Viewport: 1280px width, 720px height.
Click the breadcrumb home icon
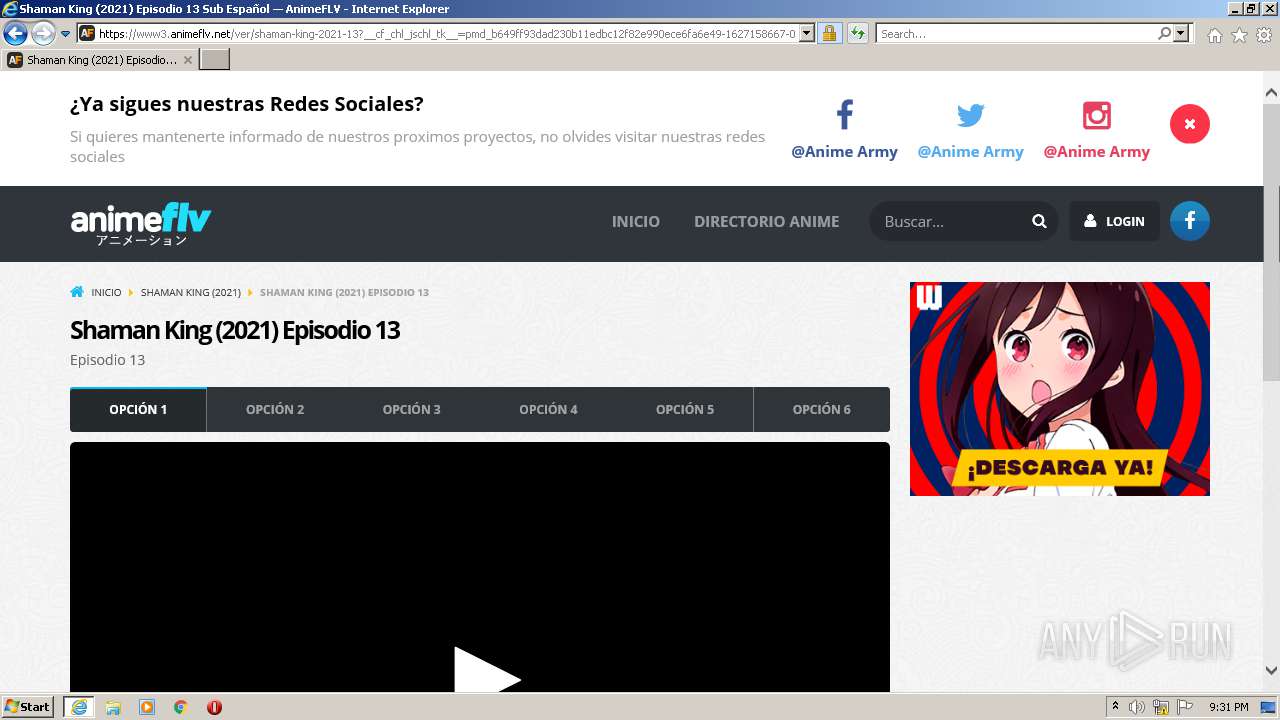tap(77, 292)
